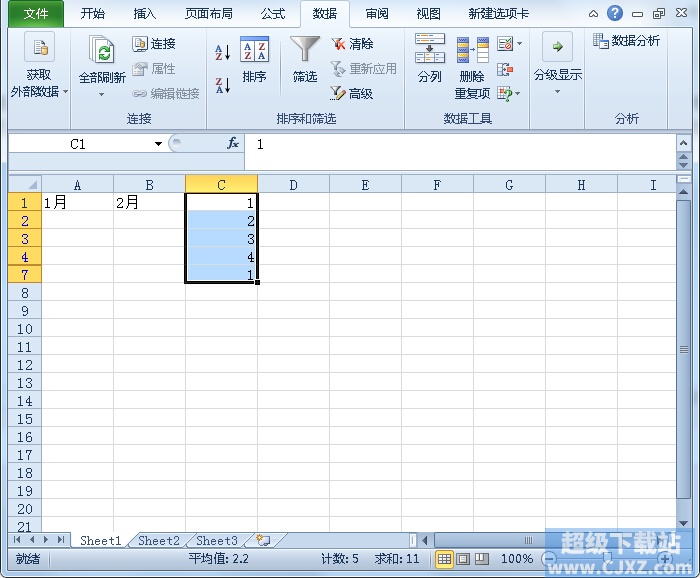Click the 100% zoom level
This screenshot has width=700, height=578.
click(517, 559)
